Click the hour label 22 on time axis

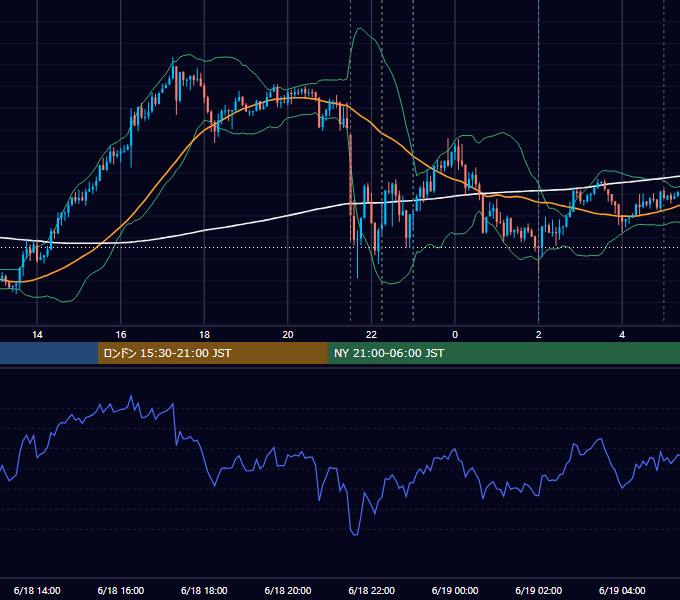371,335
